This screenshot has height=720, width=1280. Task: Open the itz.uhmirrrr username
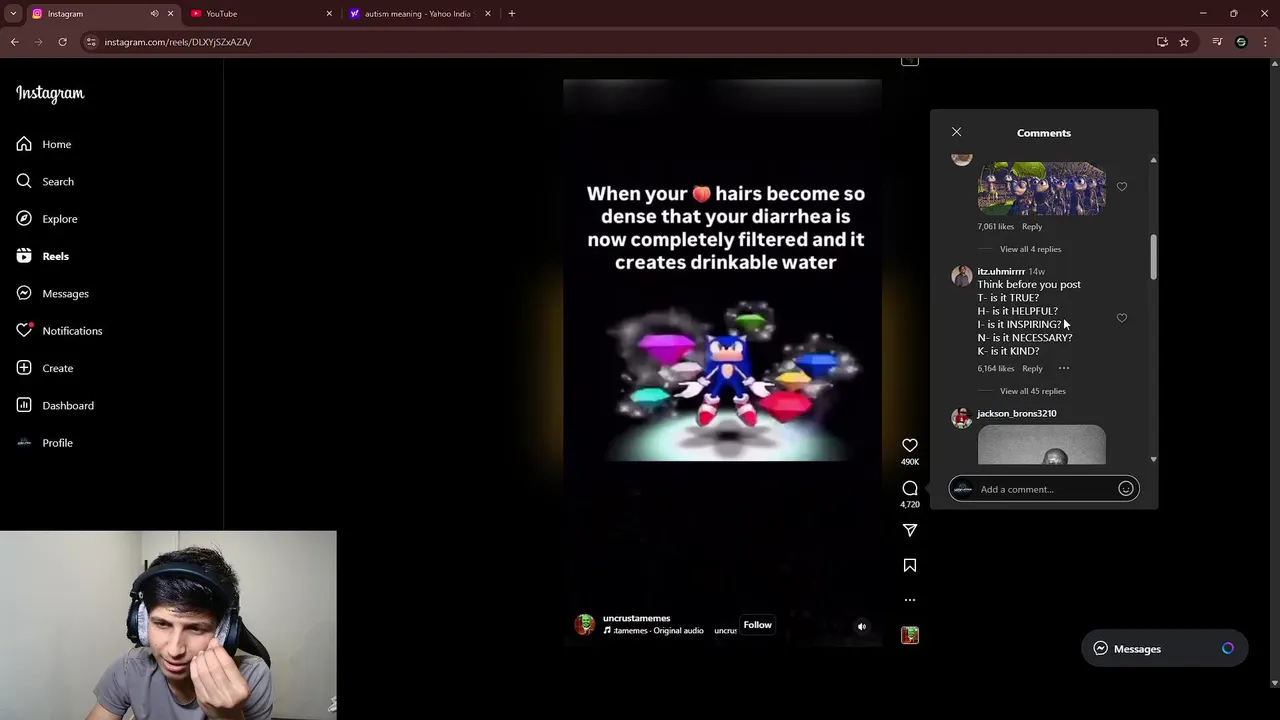(1001, 271)
